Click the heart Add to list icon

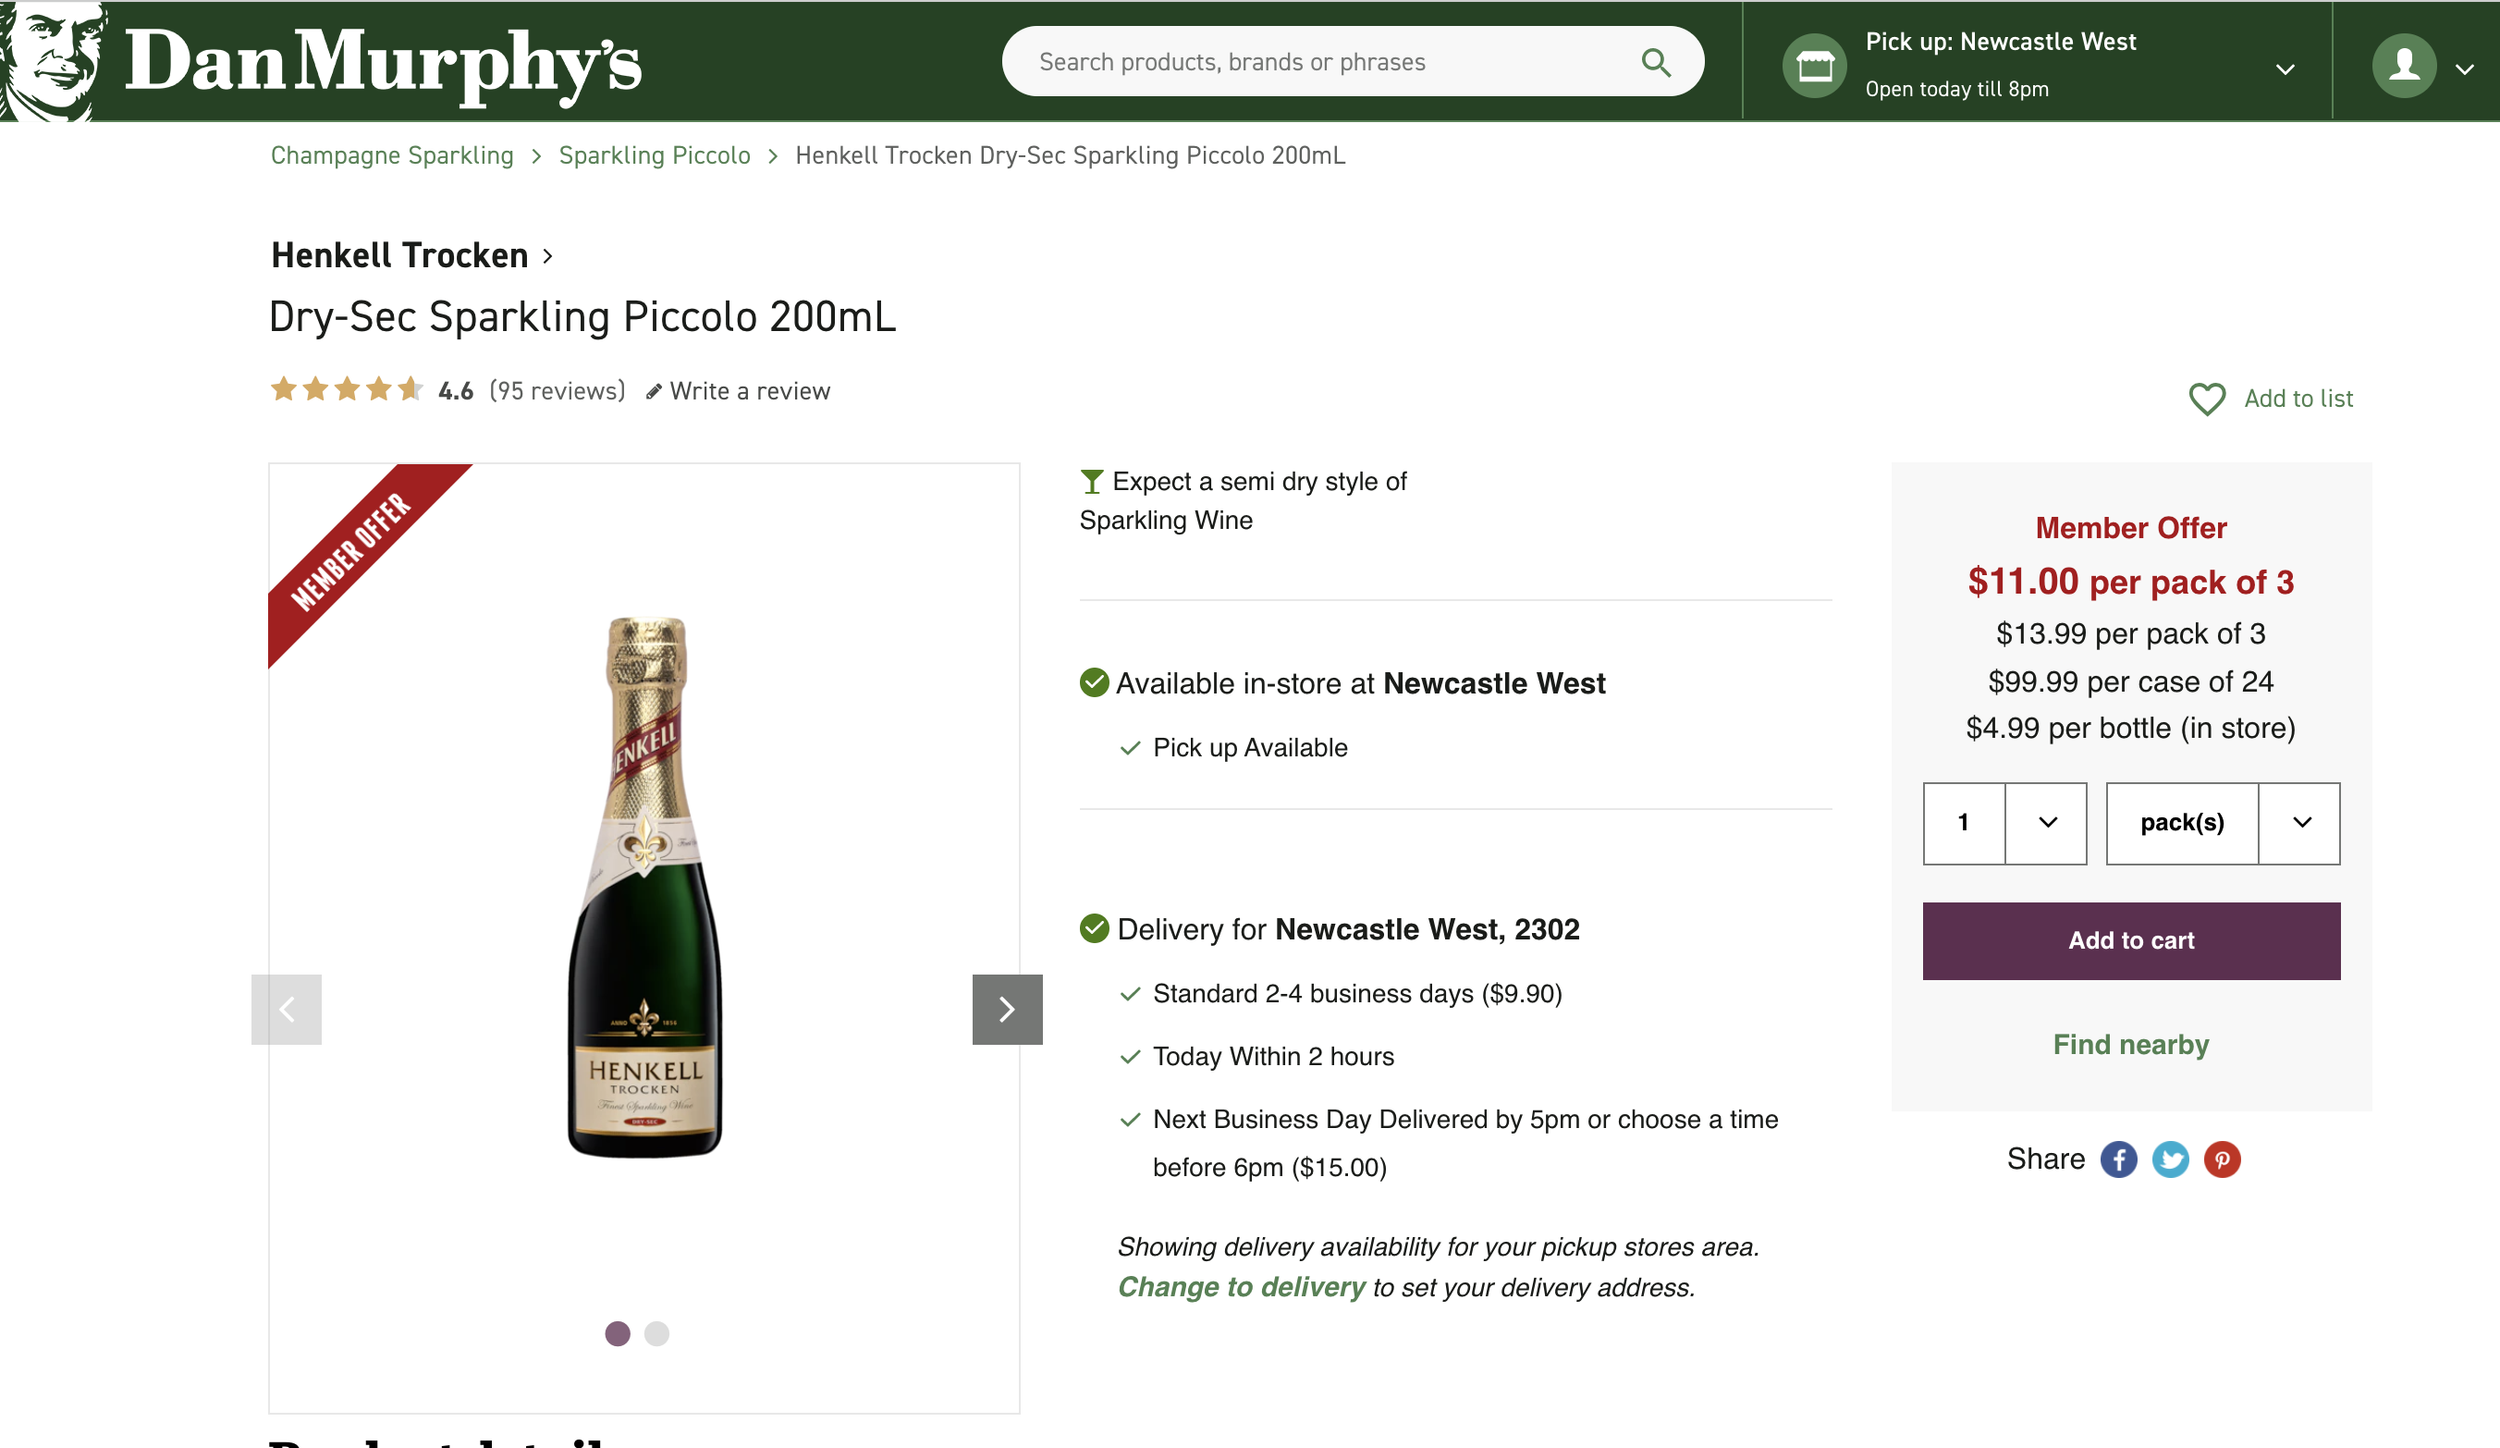(x=2207, y=399)
